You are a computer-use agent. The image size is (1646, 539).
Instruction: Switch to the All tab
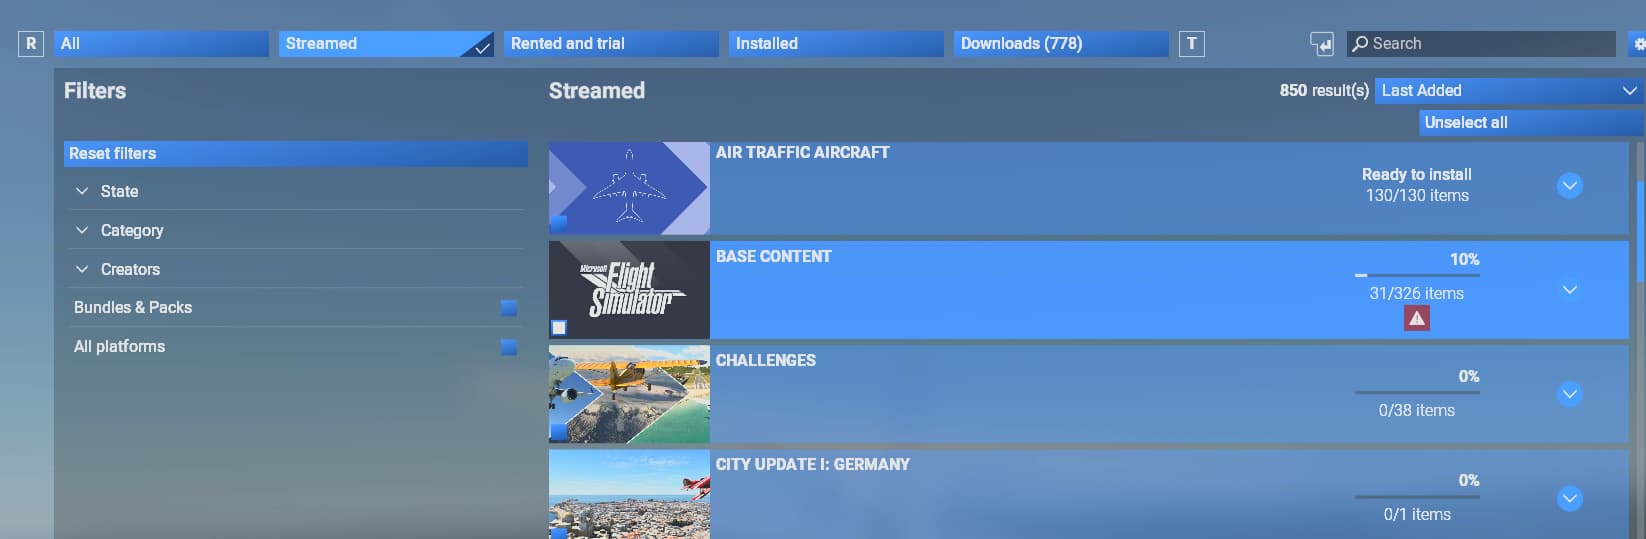point(161,44)
